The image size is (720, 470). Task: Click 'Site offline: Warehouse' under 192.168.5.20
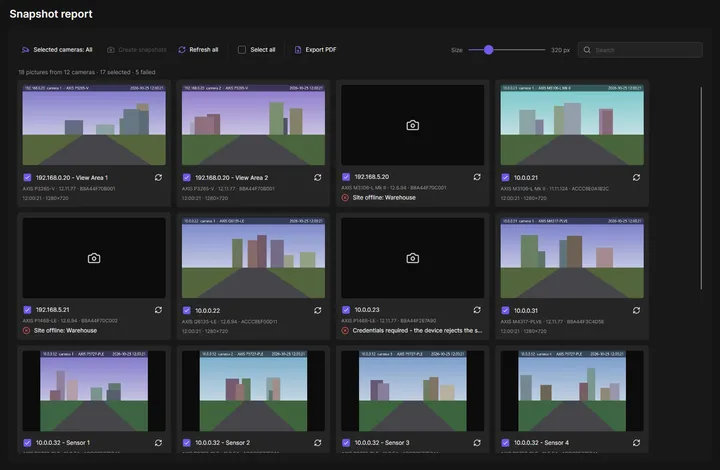point(384,197)
